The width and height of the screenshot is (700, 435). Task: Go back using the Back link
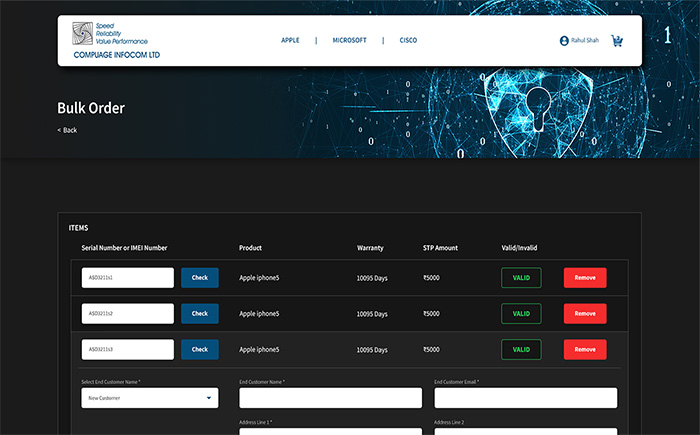pos(67,130)
